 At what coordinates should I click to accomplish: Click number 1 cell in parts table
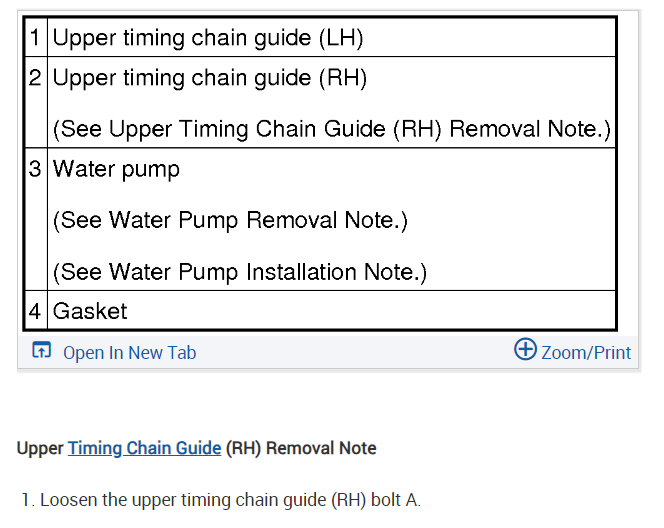click(x=35, y=39)
